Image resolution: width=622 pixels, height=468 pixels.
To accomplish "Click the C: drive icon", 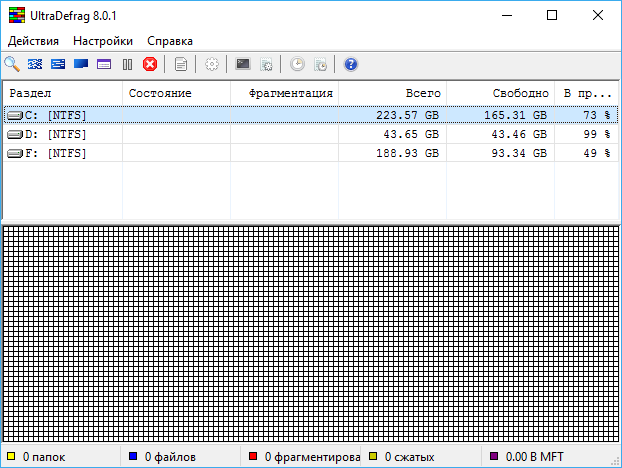I will point(15,115).
